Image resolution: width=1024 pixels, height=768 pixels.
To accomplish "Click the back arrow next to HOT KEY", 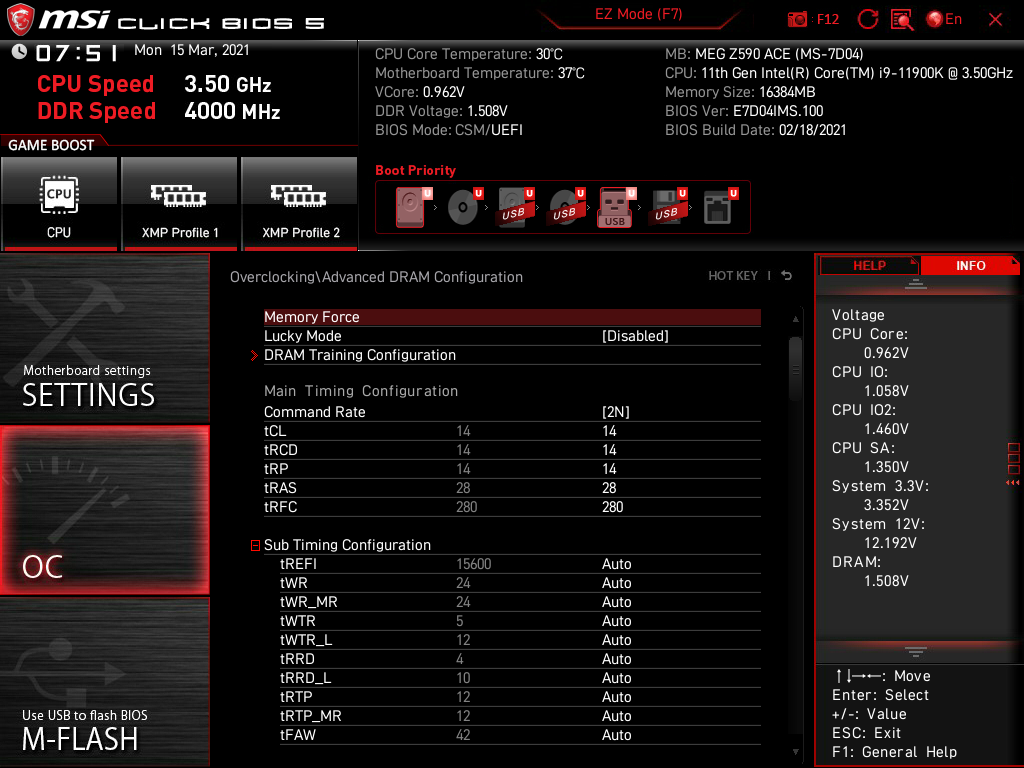I will point(787,276).
